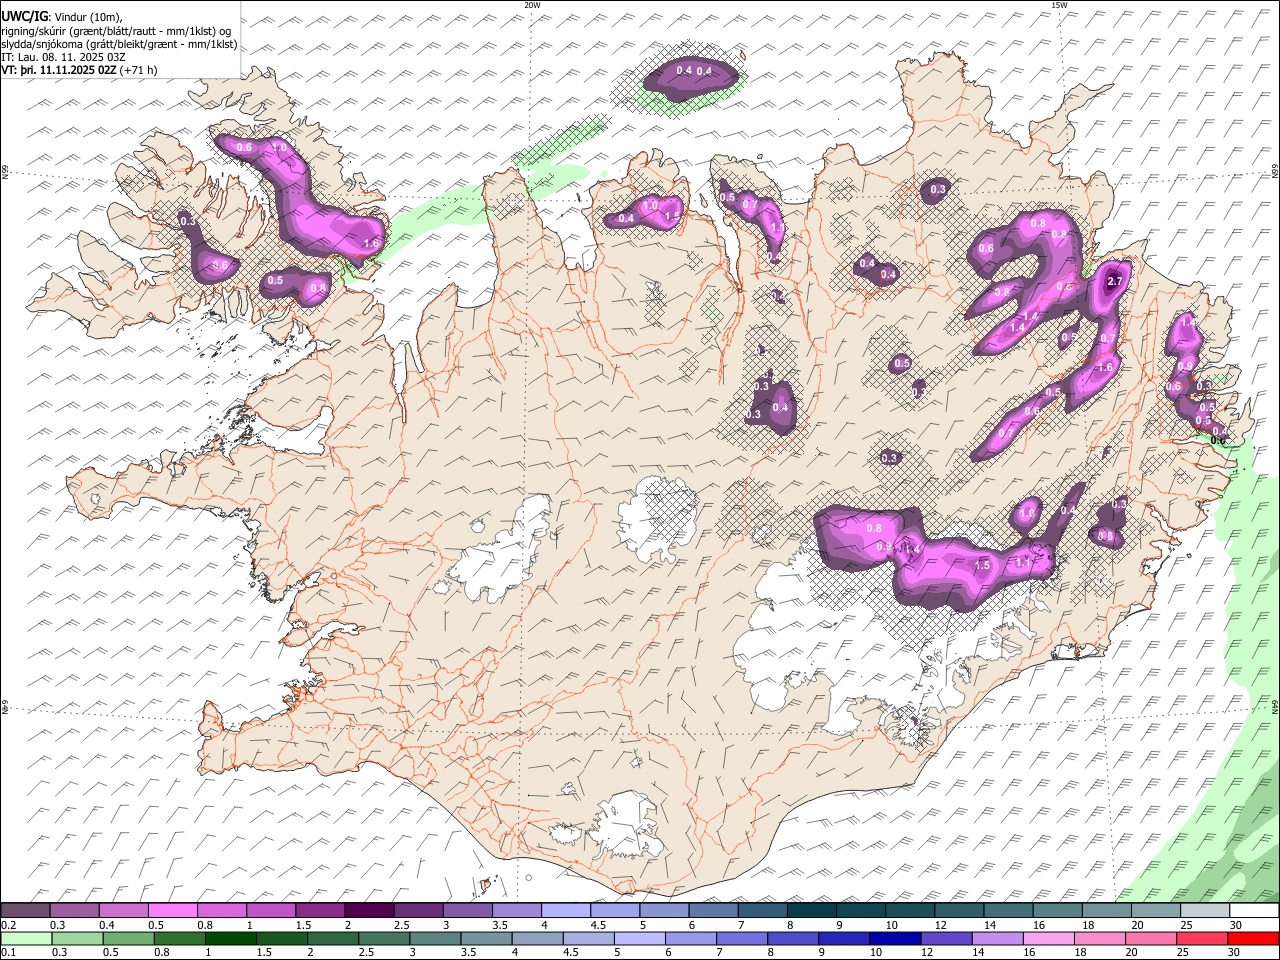Click the grey-purple swatch labeled 0.2 in top legend

click(x=26, y=911)
